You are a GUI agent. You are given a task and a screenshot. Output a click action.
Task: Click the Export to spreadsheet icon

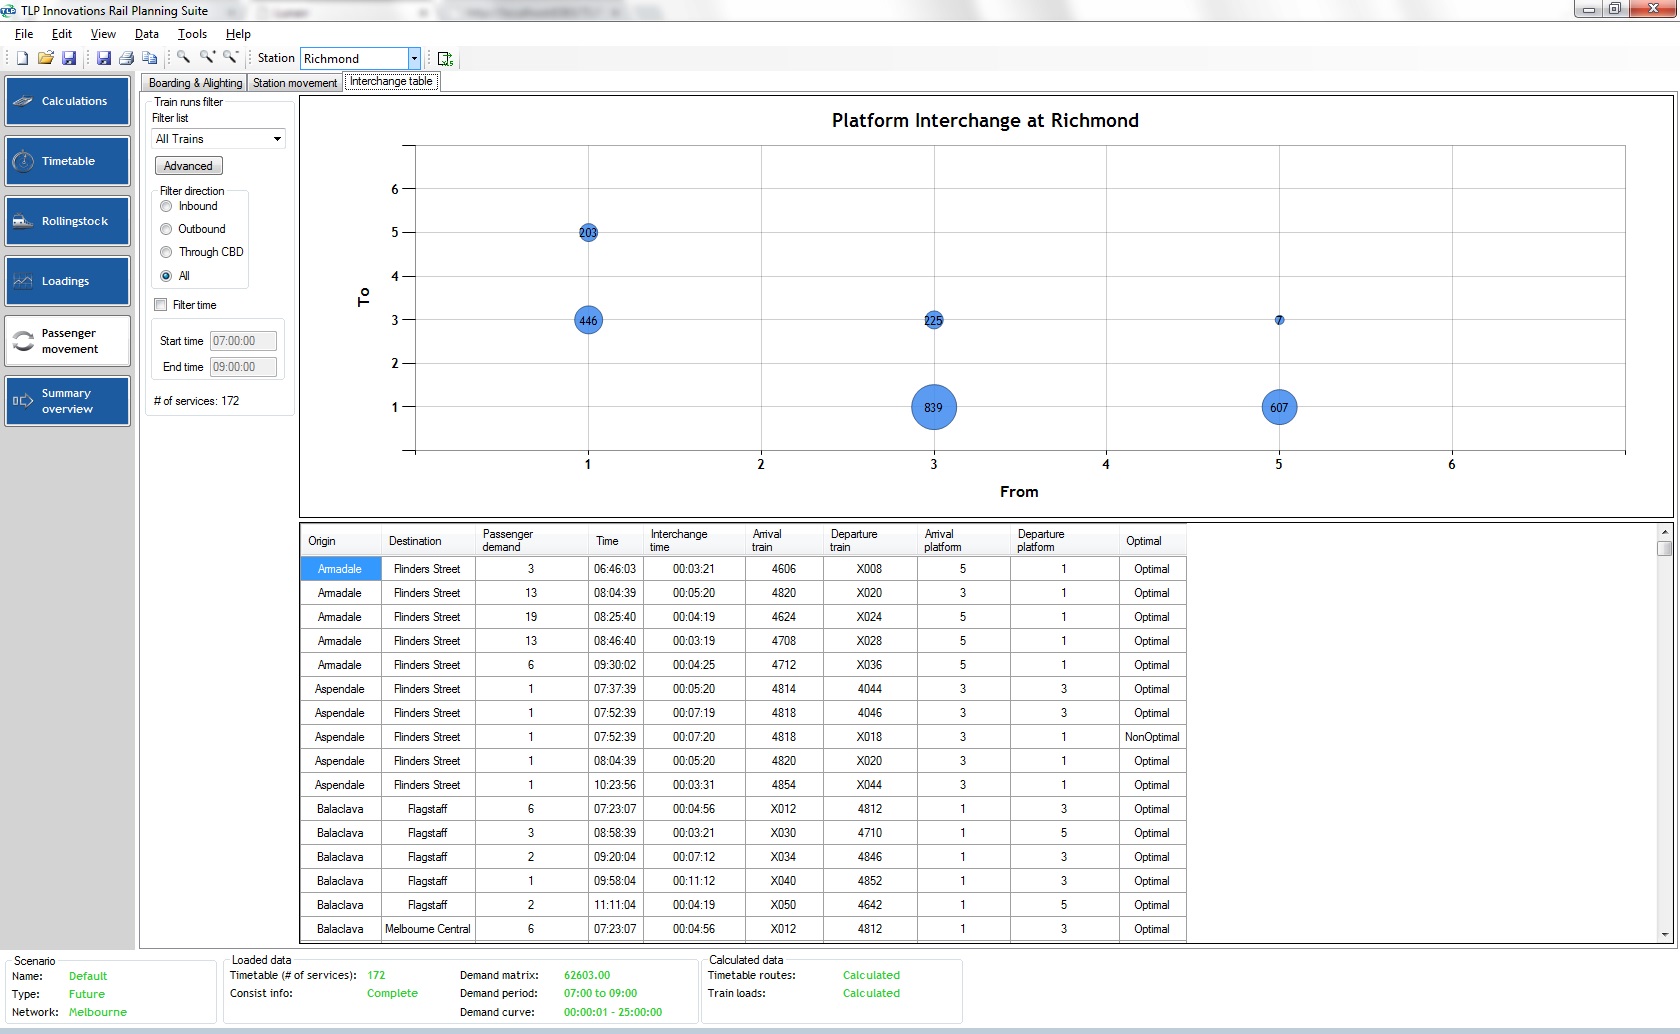pyautogui.click(x=445, y=59)
